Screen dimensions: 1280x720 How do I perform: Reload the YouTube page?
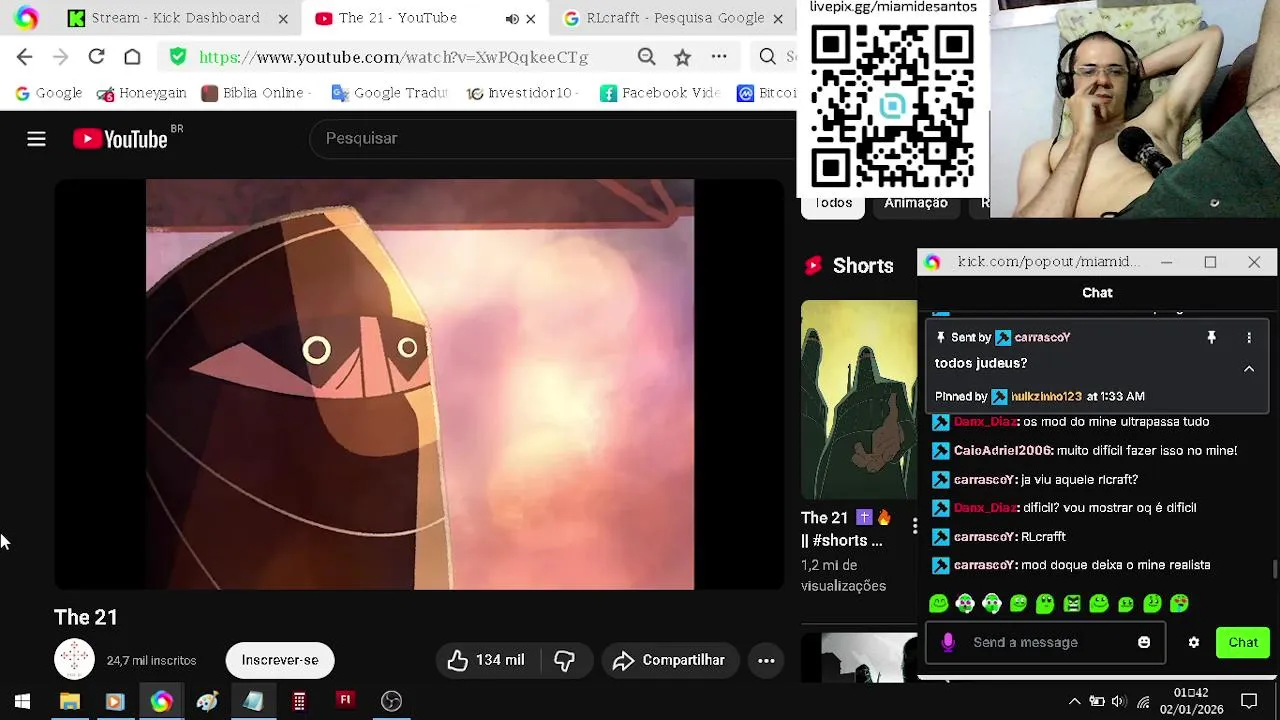(96, 57)
